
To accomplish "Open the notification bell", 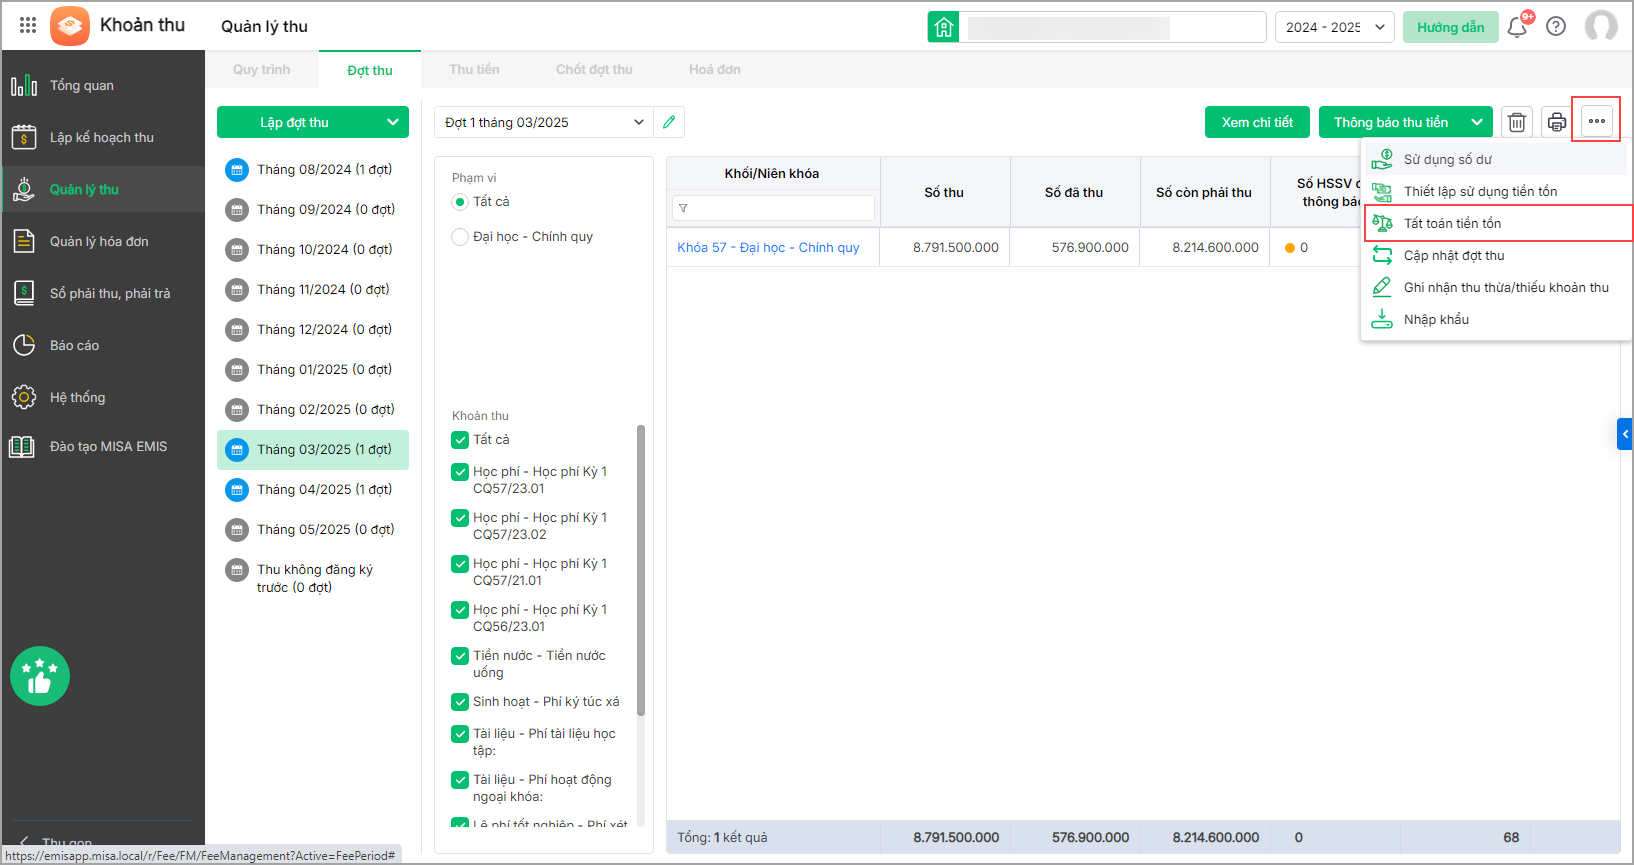I will (1517, 27).
